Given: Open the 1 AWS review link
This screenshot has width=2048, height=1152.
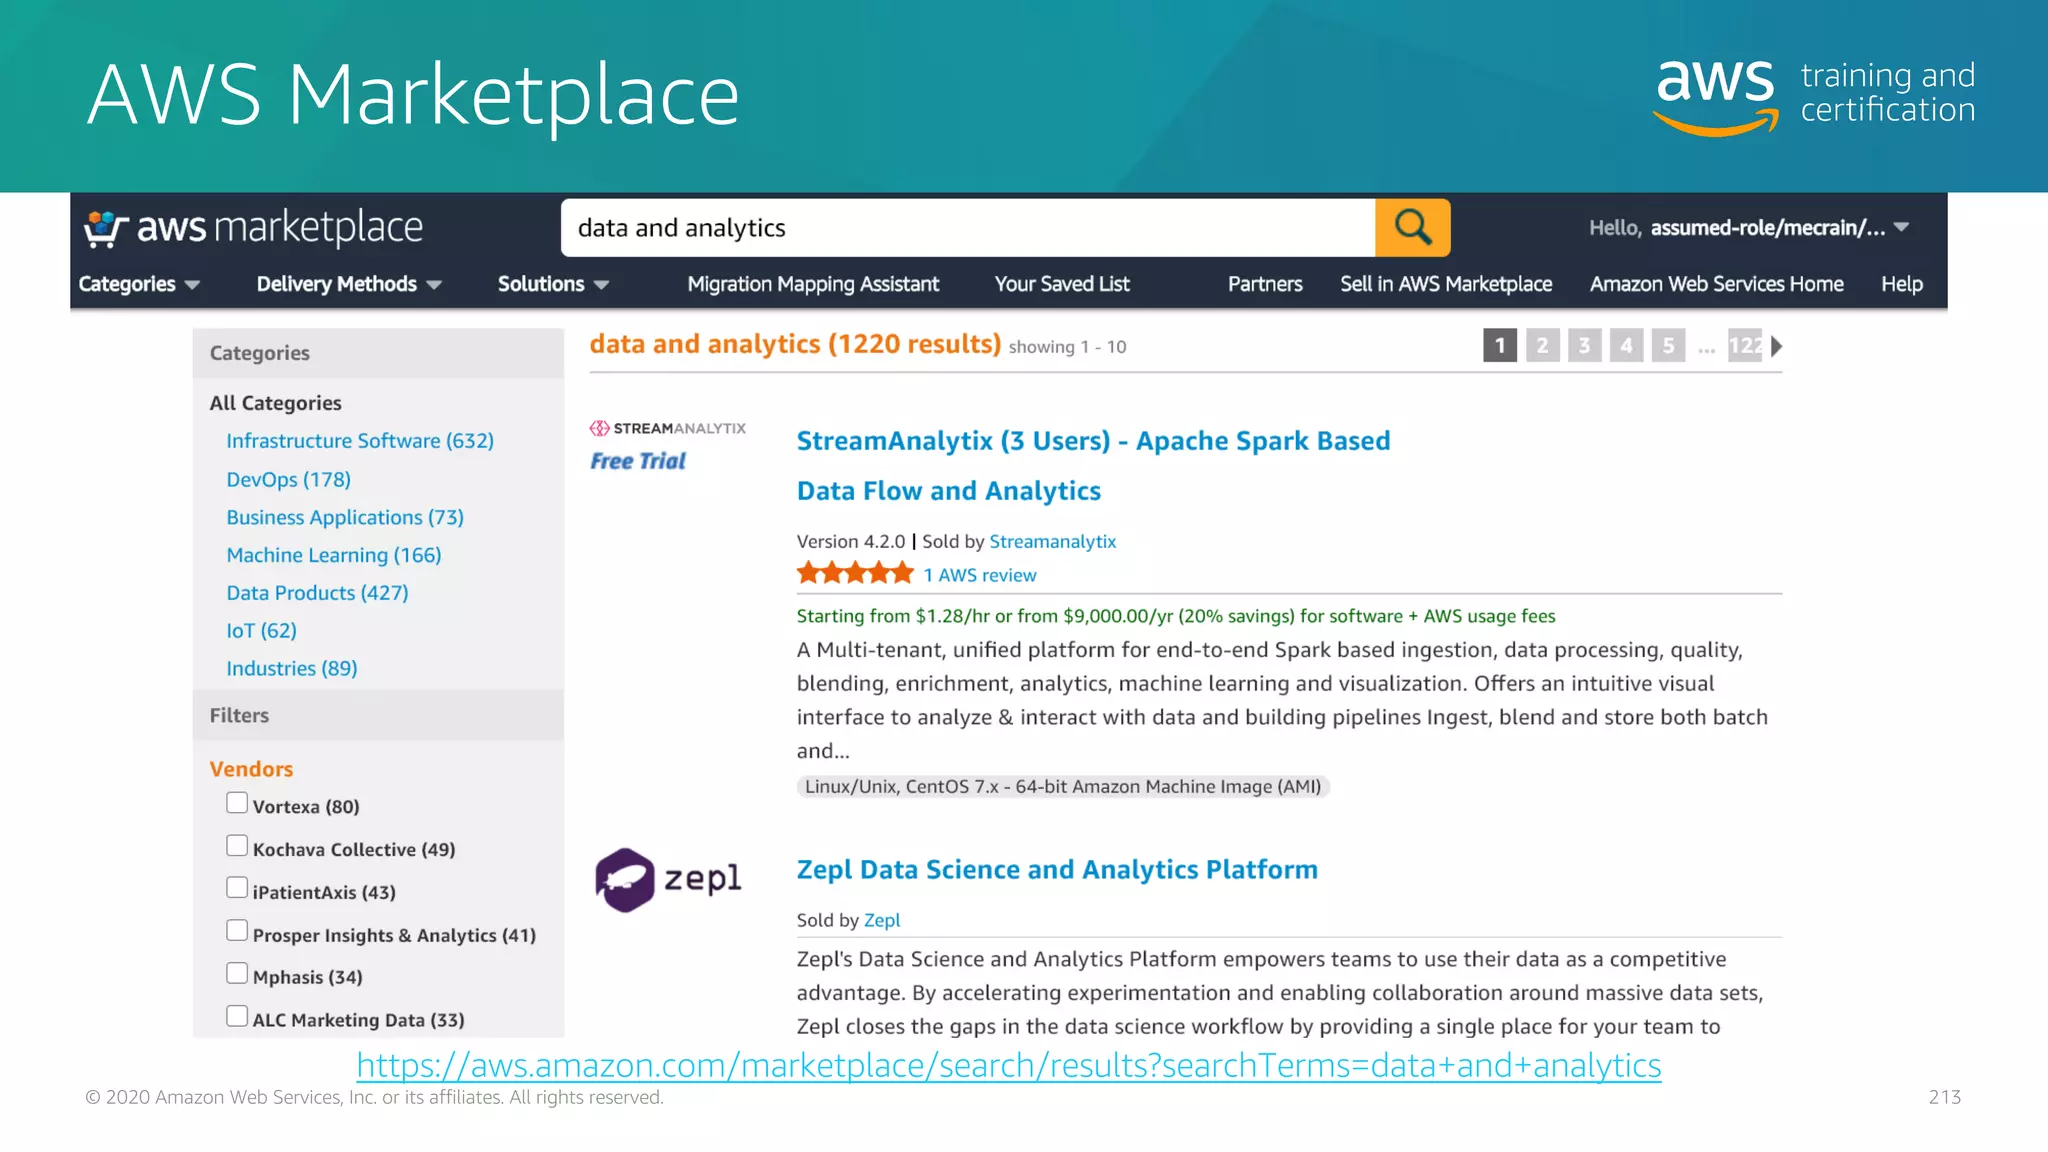Looking at the screenshot, I should (979, 575).
